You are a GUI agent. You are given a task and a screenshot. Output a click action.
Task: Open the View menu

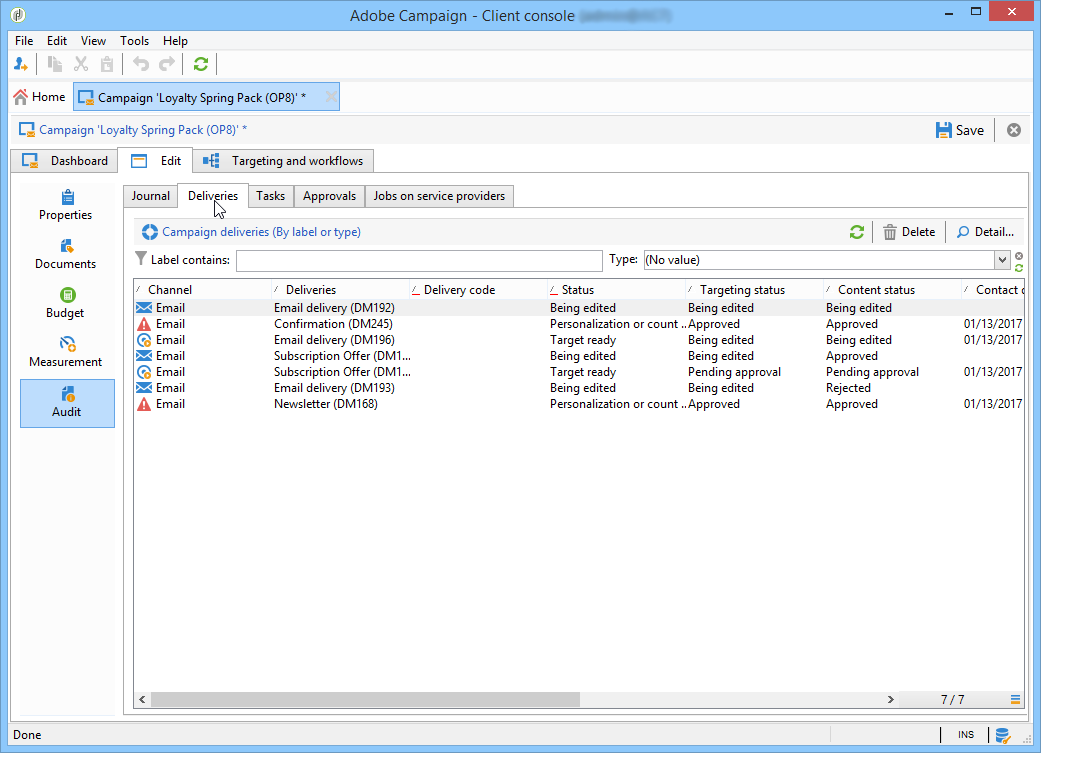point(93,41)
